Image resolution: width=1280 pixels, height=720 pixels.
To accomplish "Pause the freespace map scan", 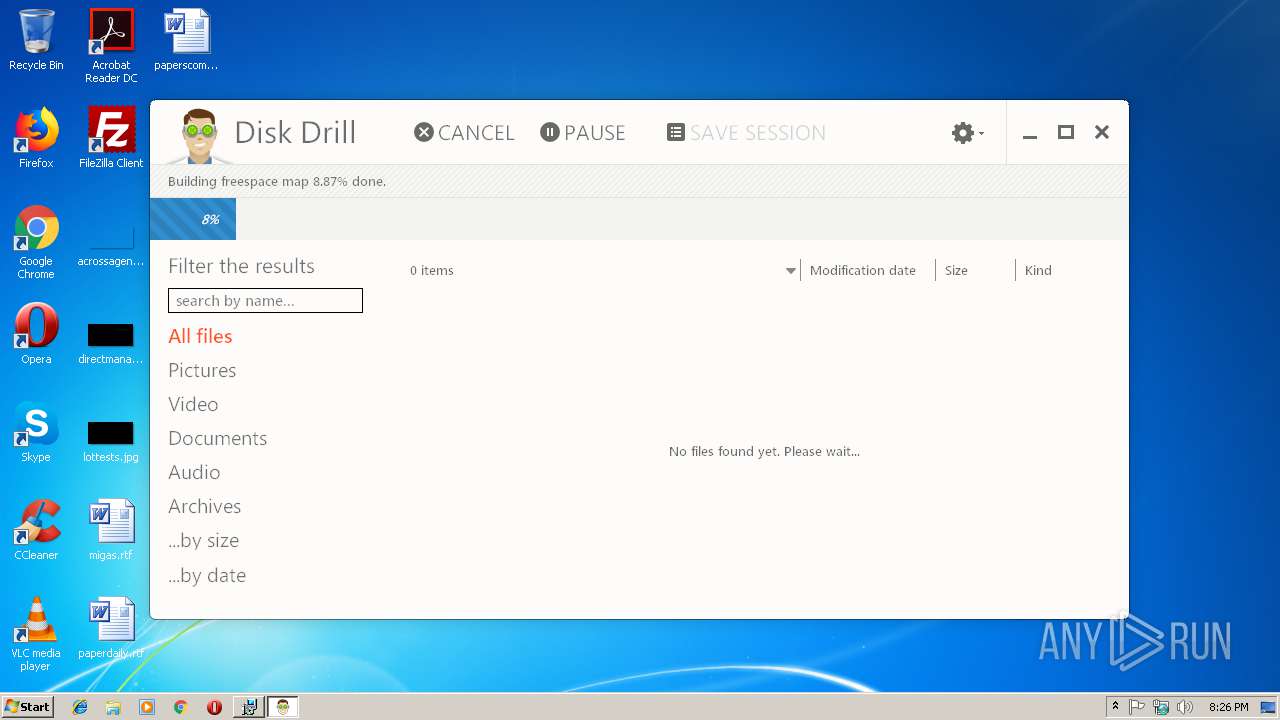I will coord(582,132).
